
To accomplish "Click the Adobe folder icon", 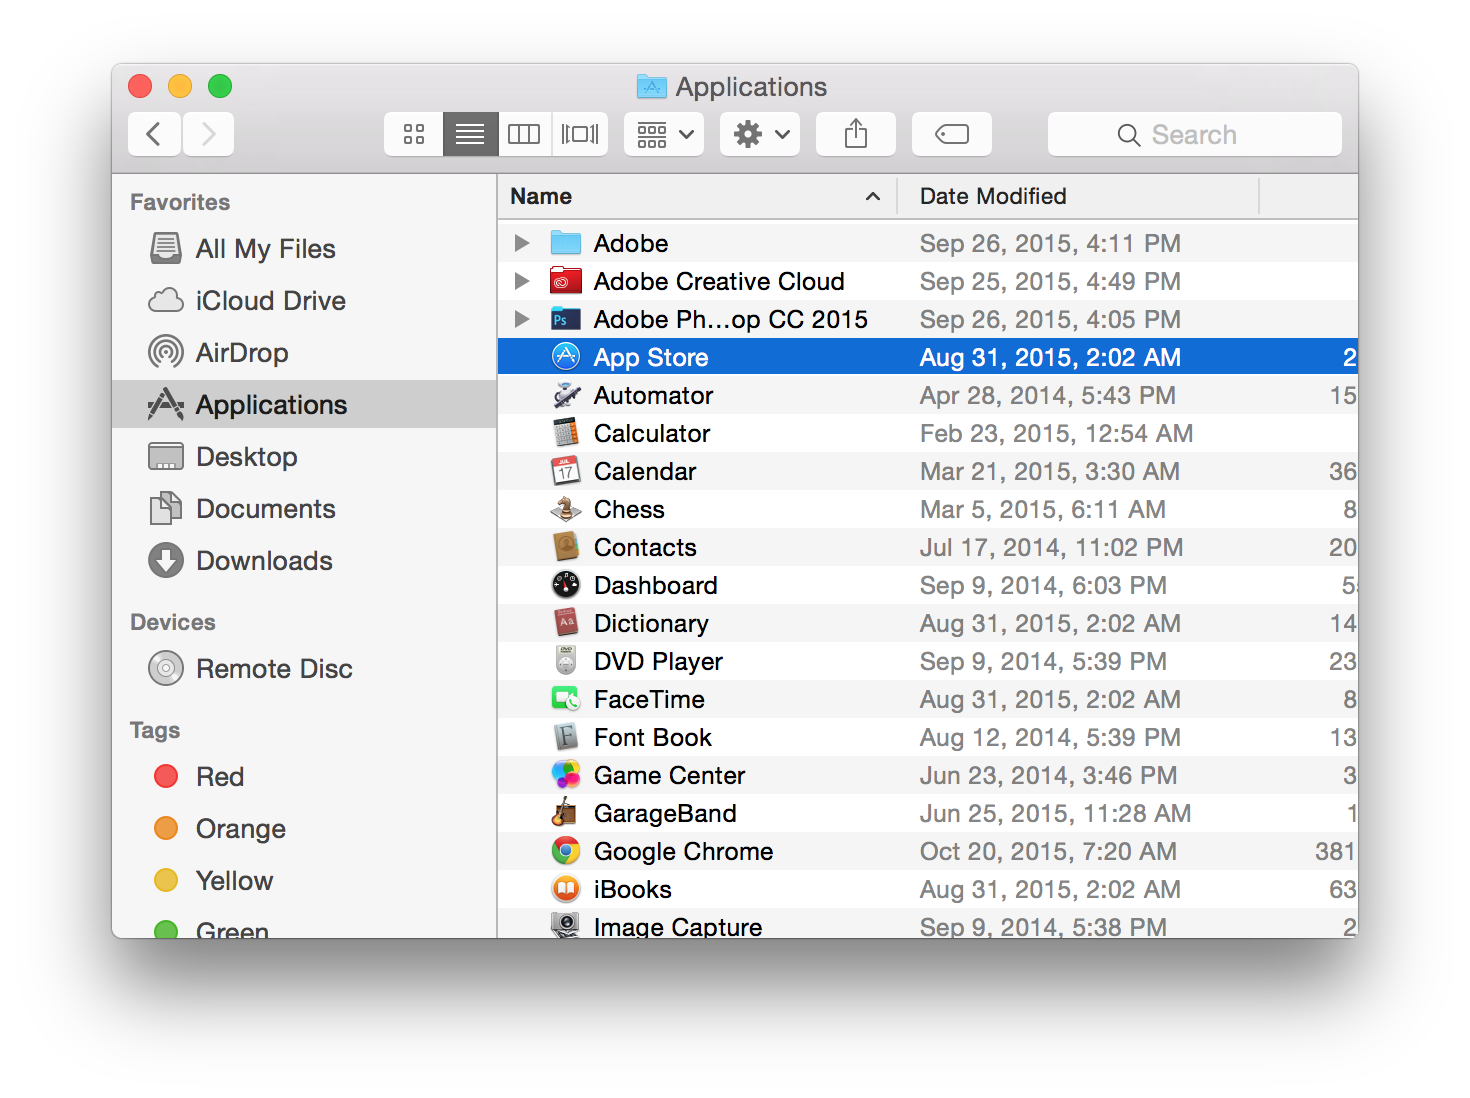I will (x=566, y=243).
